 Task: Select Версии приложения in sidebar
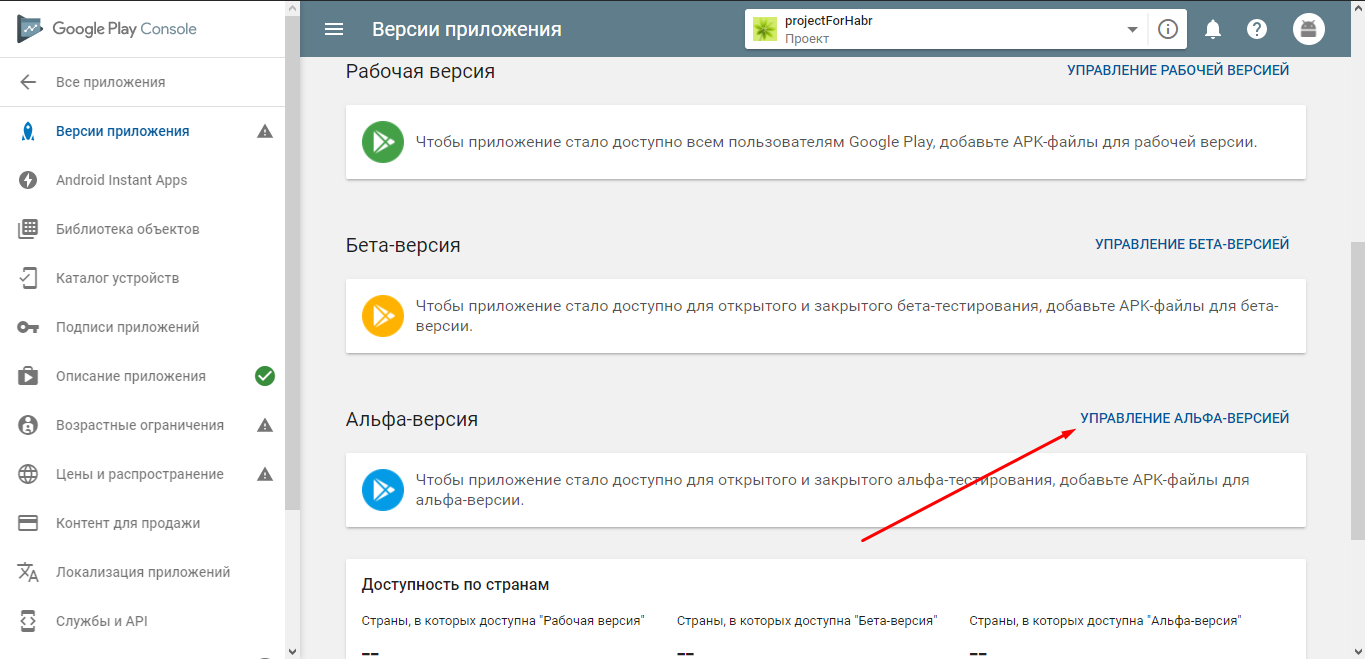[x=123, y=131]
